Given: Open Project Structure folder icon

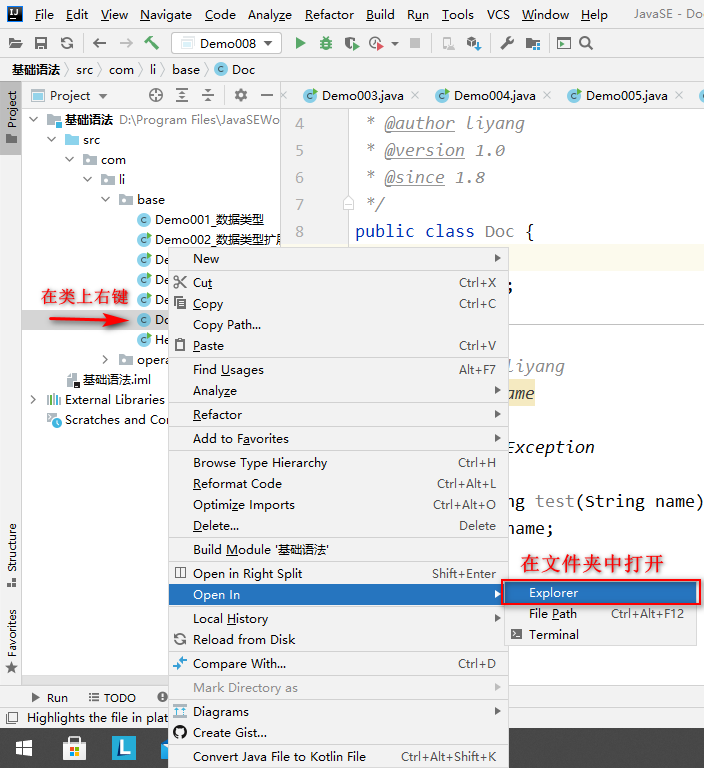Looking at the screenshot, I should click(x=533, y=44).
